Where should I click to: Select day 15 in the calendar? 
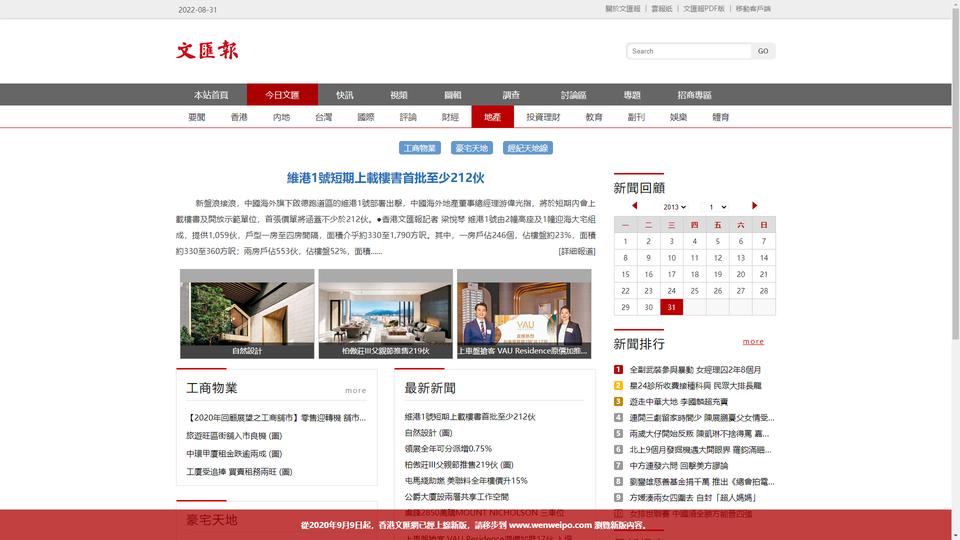pyautogui.click(x=625, y=274)
